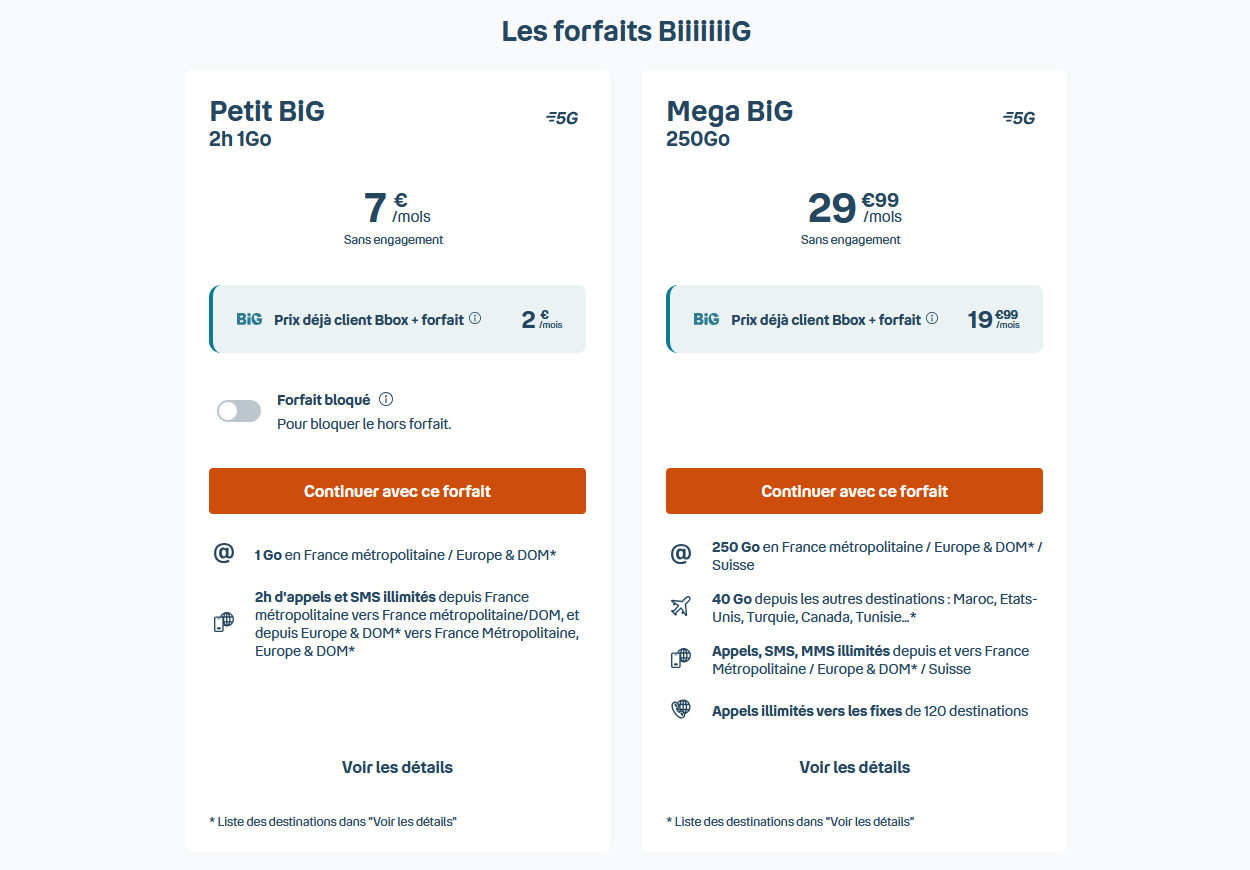Continue with the Petit BiG plan

pos(397,491)
